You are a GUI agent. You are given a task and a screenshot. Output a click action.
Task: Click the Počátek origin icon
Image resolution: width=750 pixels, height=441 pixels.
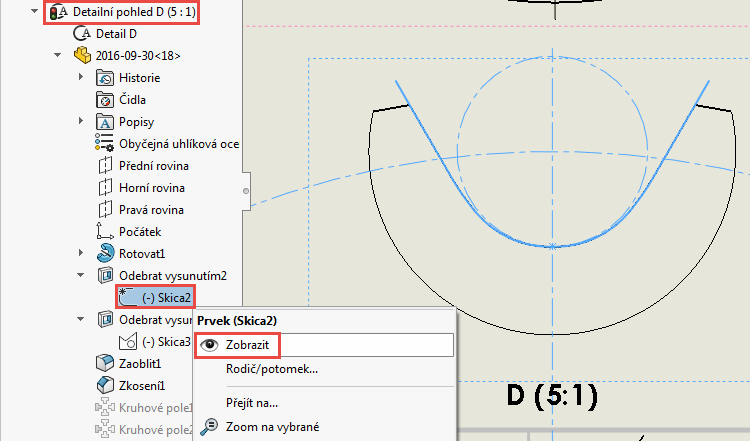click(105, 231)
